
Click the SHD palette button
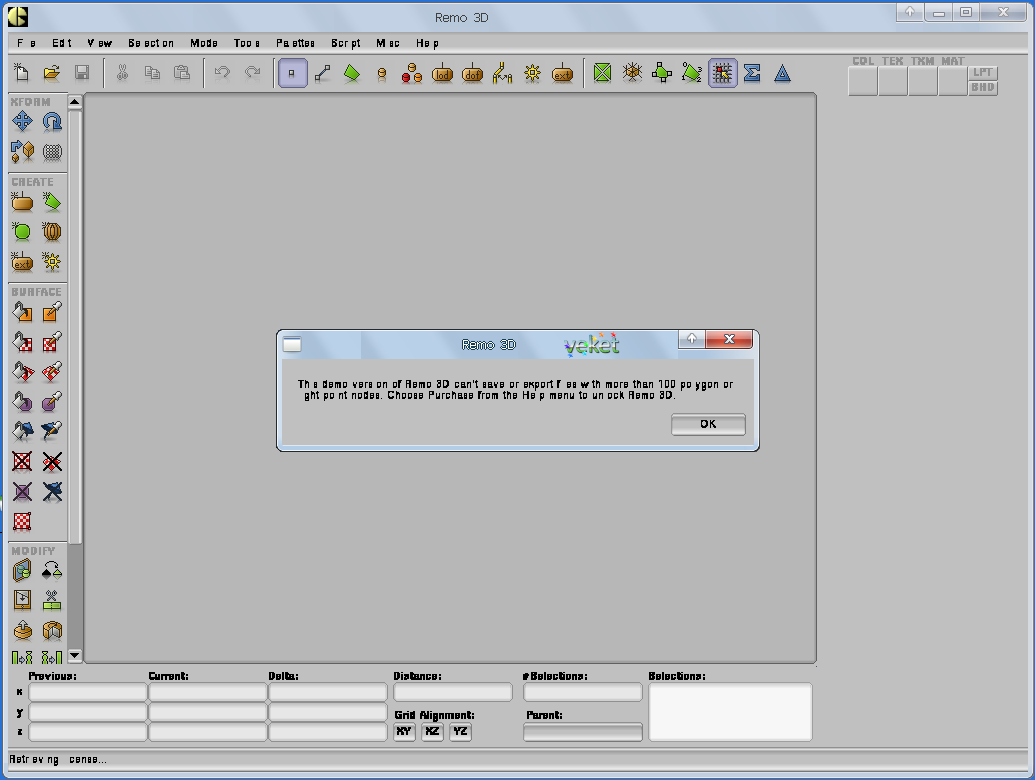[983, 88]
